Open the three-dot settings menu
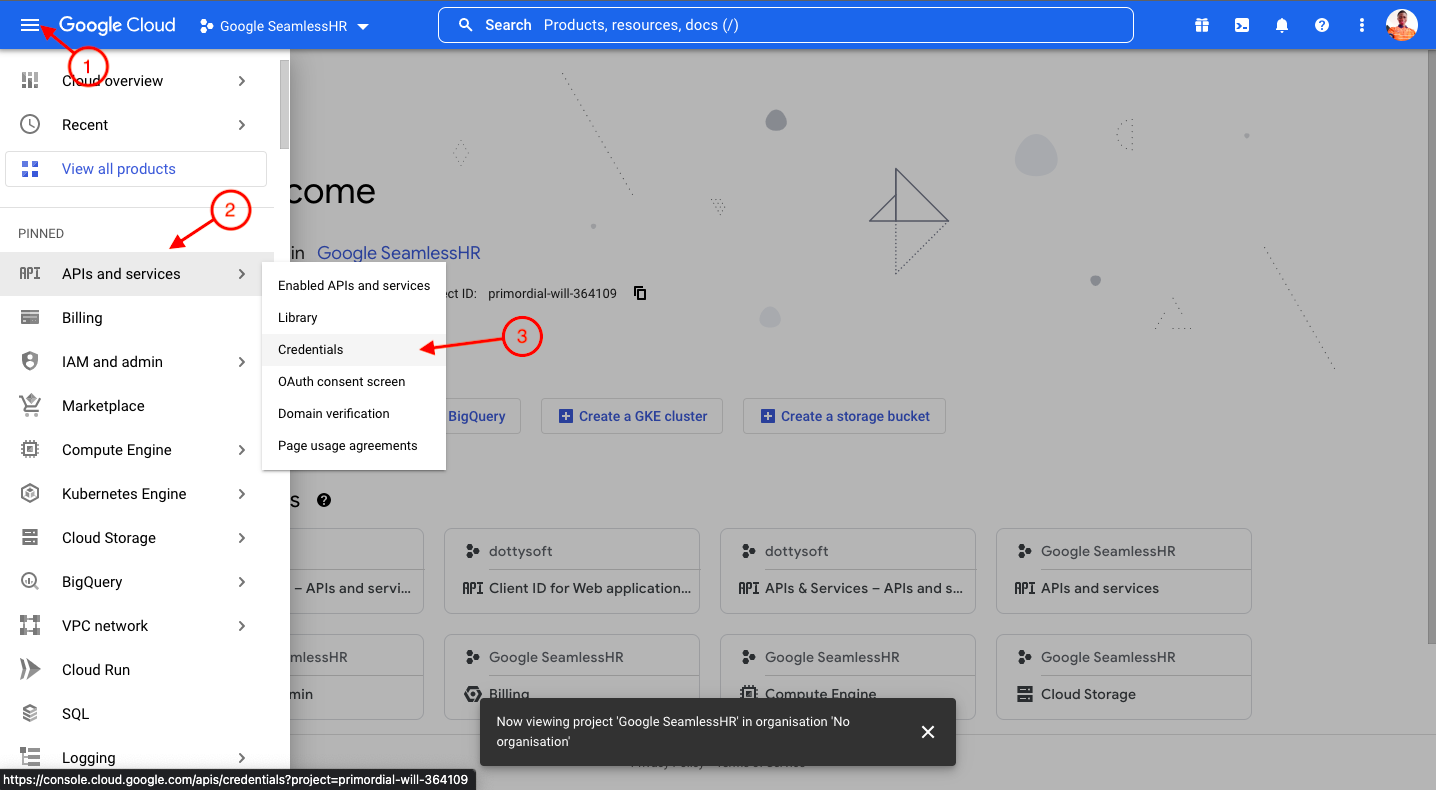Image resolution: width=1436 pixels, height=790 pixels. click(1360, 26)
